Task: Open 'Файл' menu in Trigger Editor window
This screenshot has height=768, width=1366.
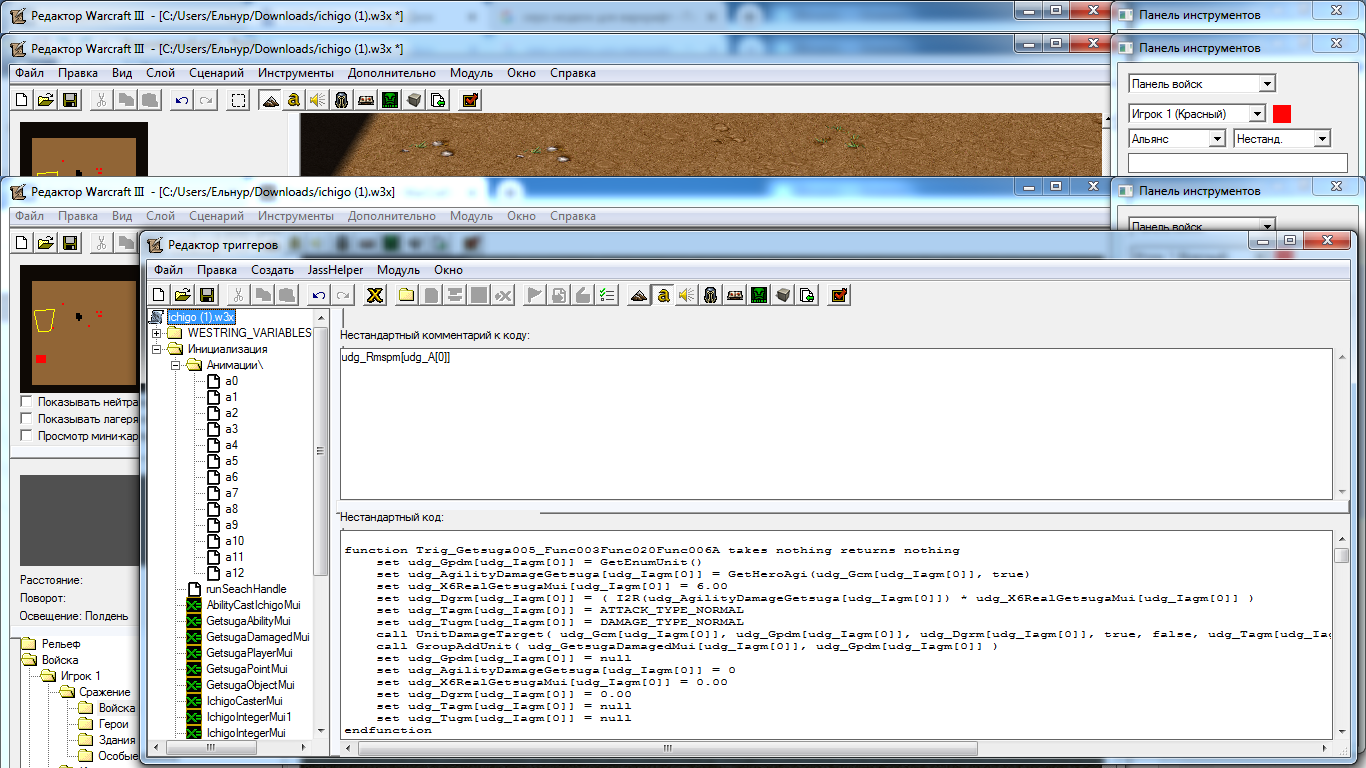Action: (x=168, y=270)
